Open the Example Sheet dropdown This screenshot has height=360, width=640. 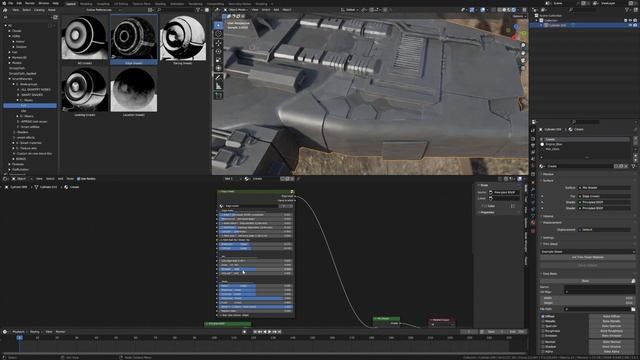[588, 252]
